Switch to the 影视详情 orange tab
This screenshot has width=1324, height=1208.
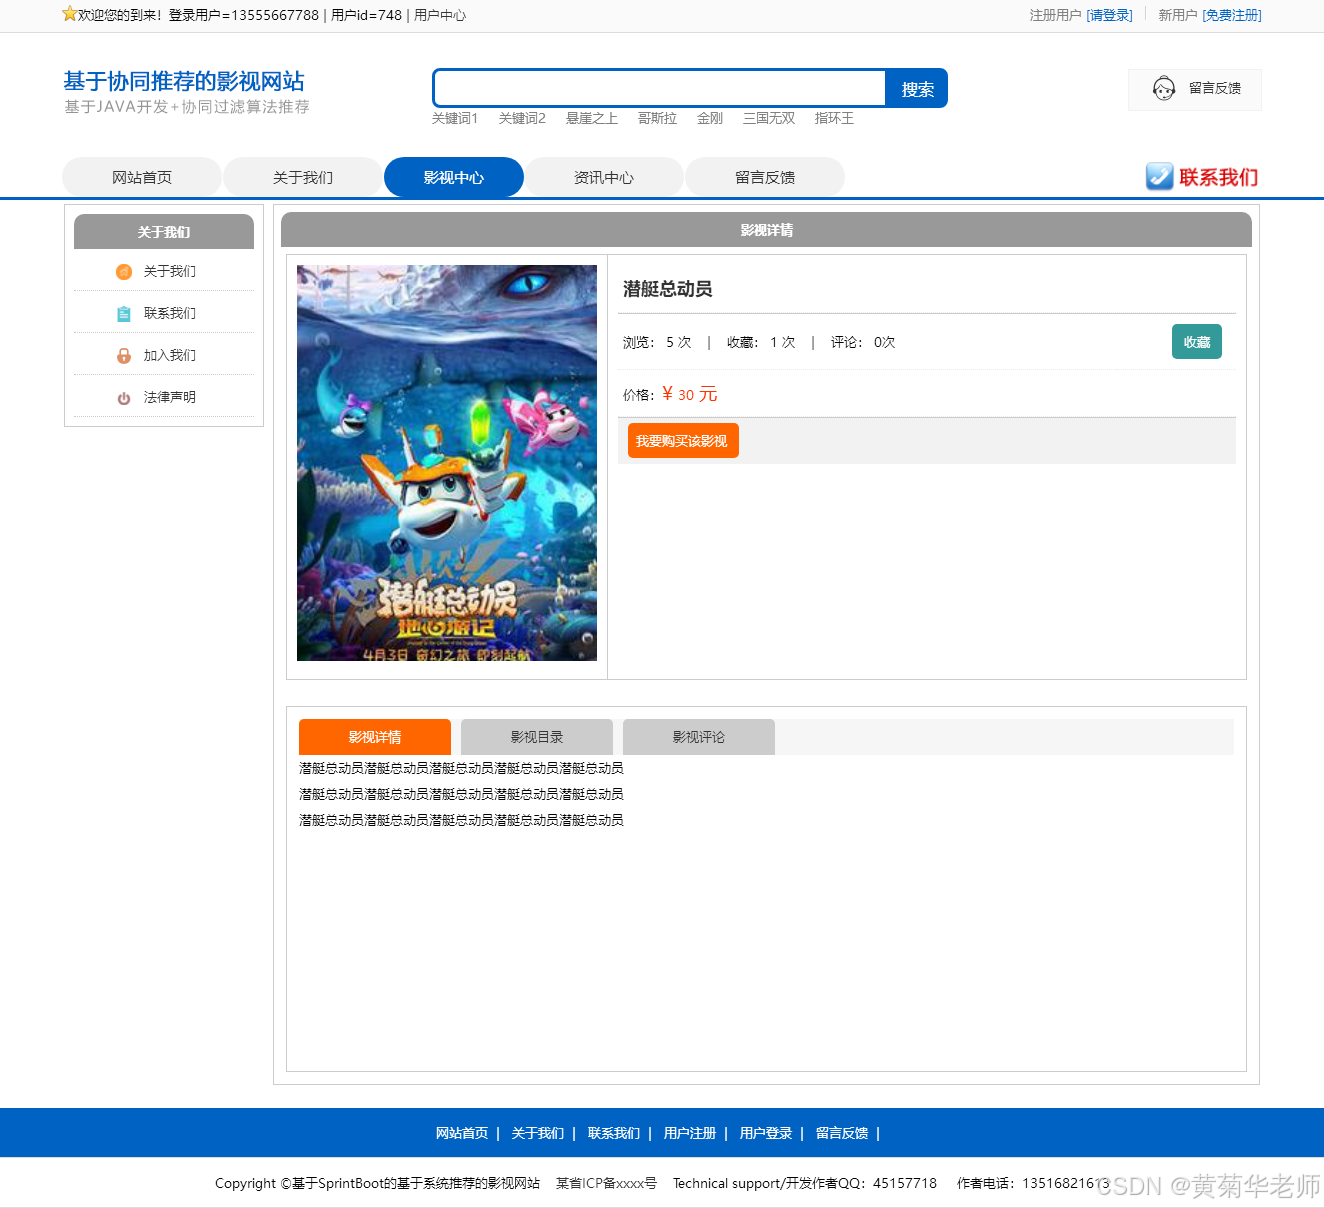coord(375,737)
